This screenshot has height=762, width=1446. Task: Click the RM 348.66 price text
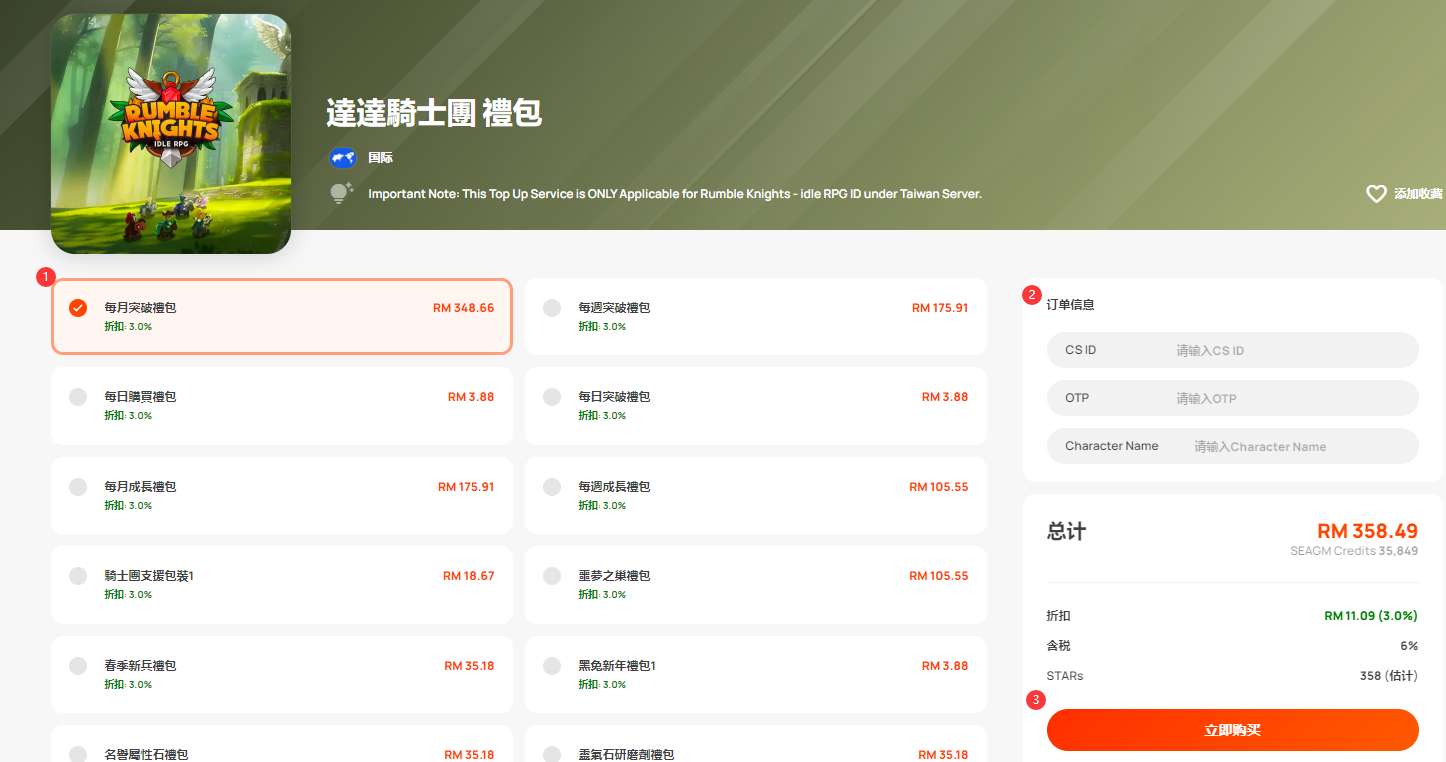463,308
